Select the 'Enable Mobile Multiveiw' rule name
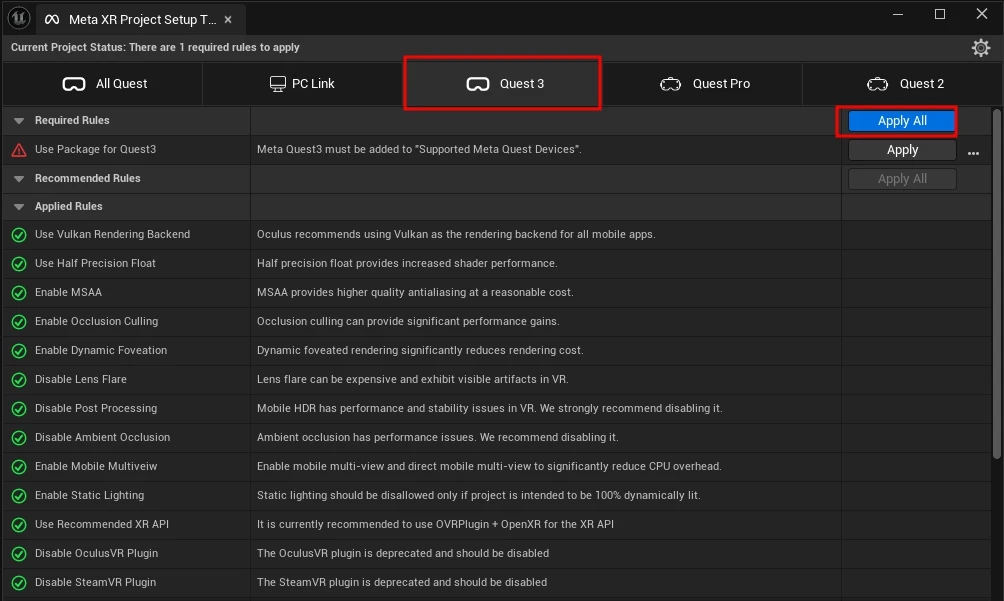Viewport: 1004px width, 601px height. pos(95,466)
